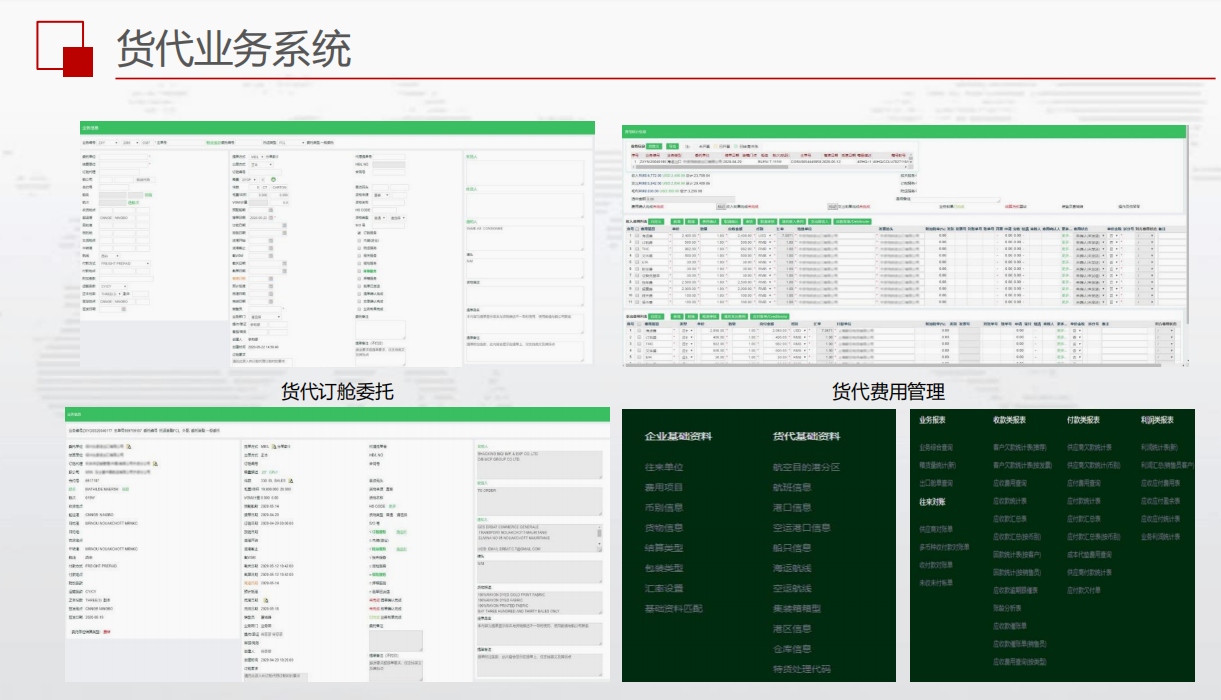This screenshot has height=700, width=1221.
Task: Choose 海运航线 from freight basic data
Action: point(792,568)
